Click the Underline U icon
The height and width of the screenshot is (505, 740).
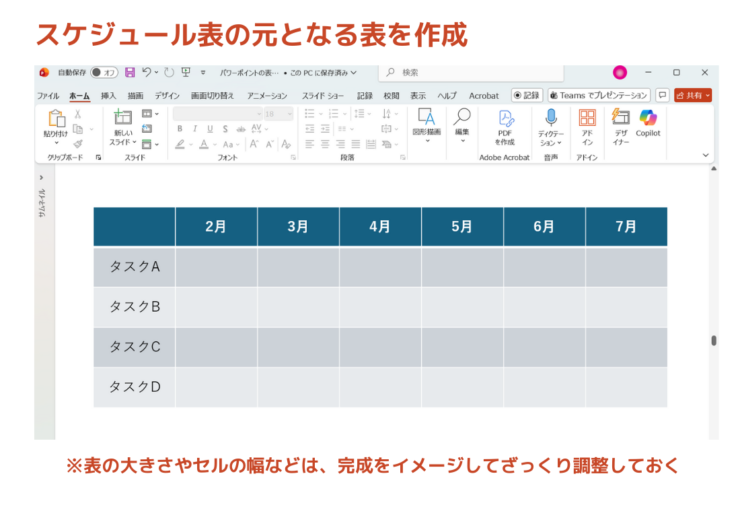point(210,129)
